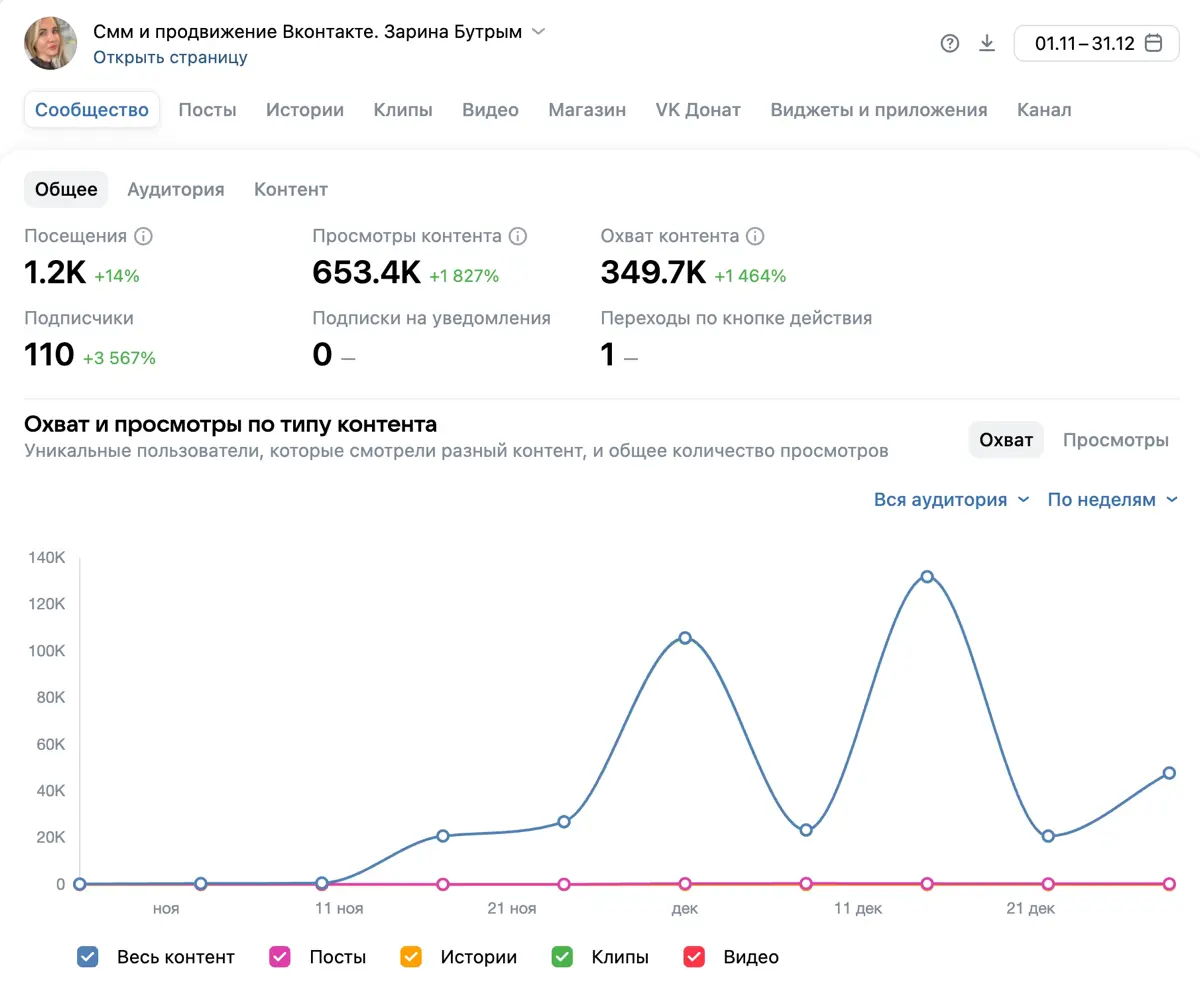Image resolution: width=1200 pixels, height=992 pixels.
Task: Click info icon next to Посещения
Action: [x=143, y=237]
